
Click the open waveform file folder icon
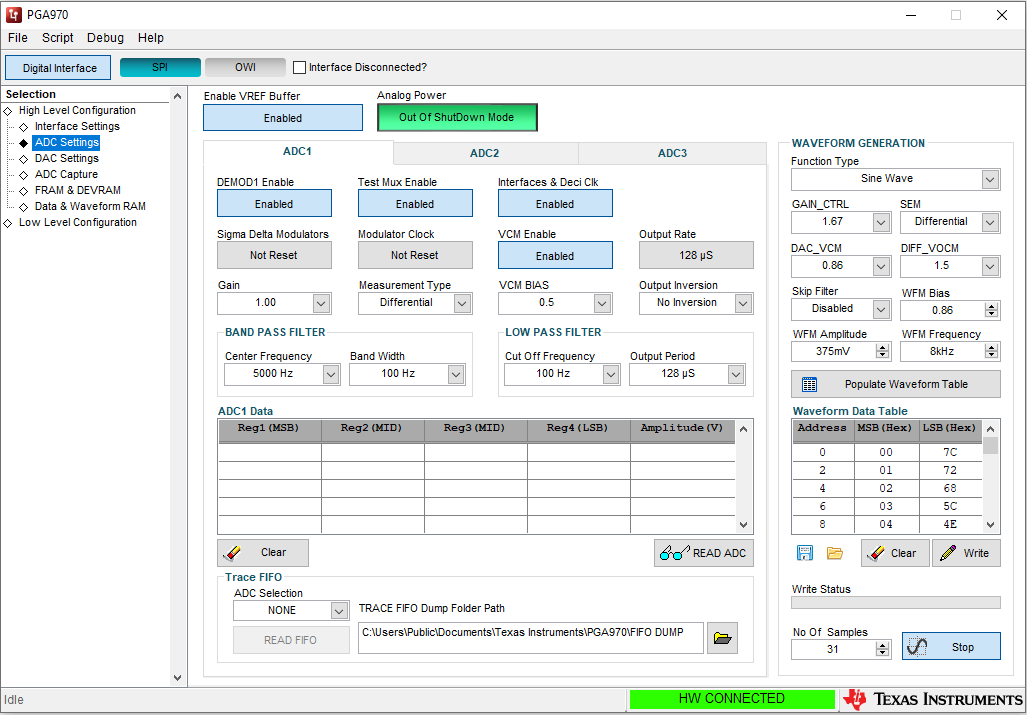click(834, 553)
